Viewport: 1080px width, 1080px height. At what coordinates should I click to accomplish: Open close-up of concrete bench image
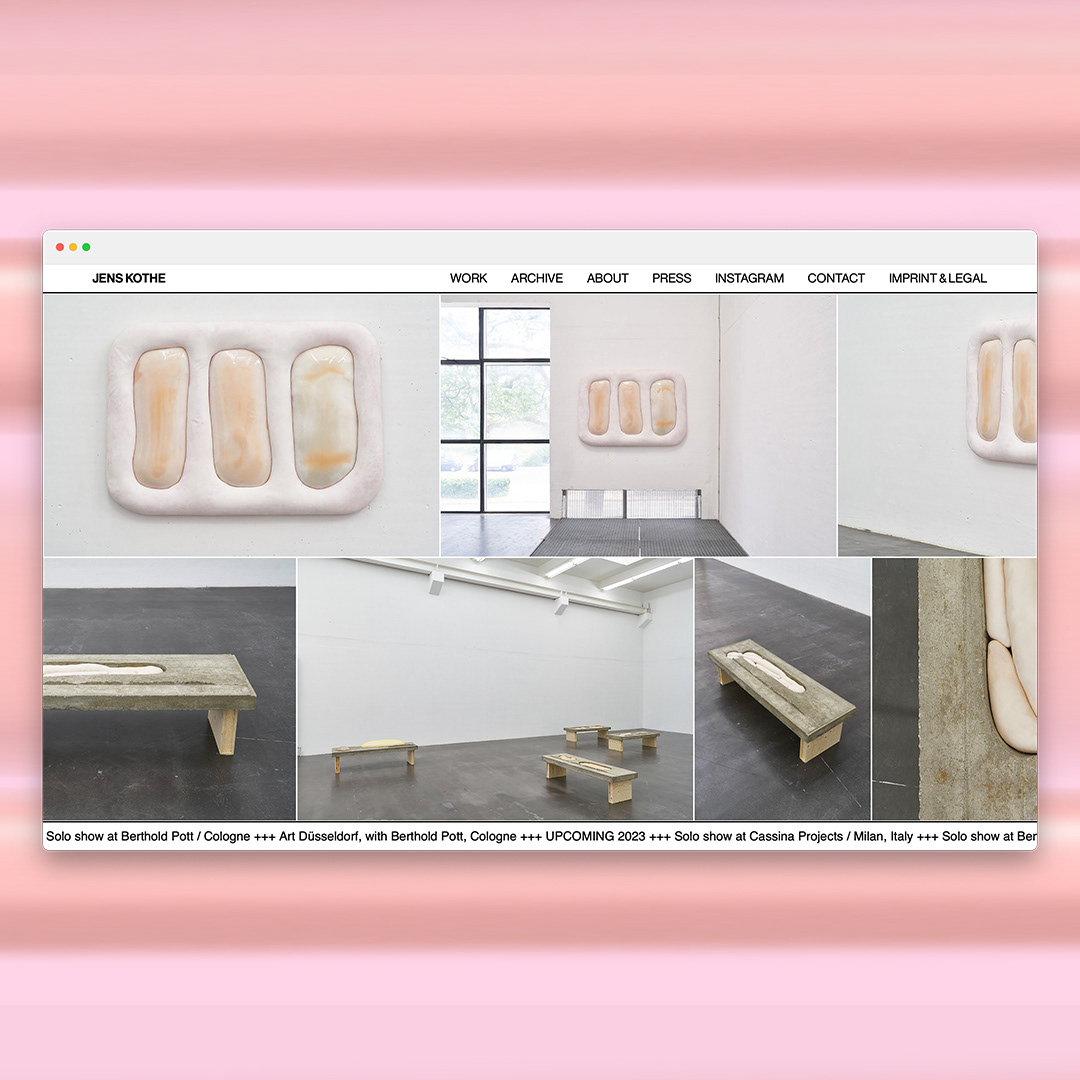(x=169, y=689)
